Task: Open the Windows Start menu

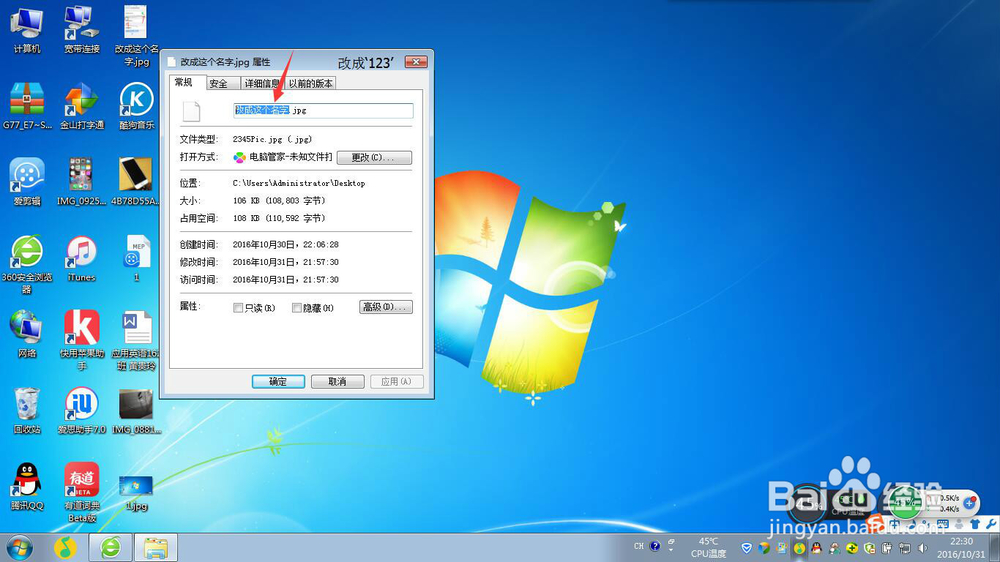Action: coord(19,547)
